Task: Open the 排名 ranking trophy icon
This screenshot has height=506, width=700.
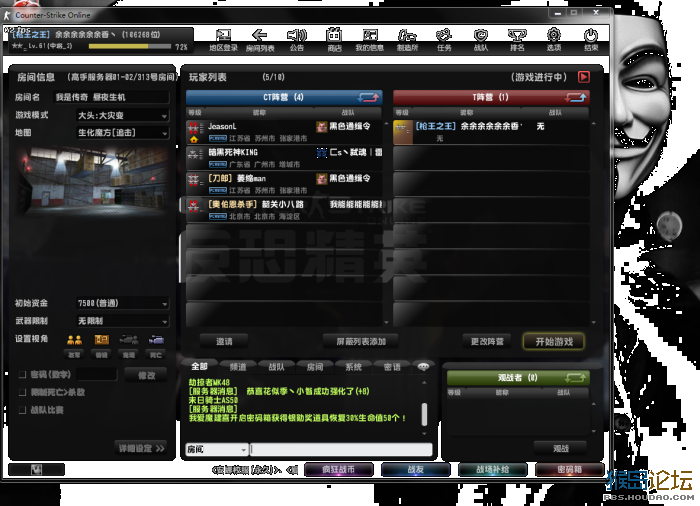Action: [x=517, y=40]
